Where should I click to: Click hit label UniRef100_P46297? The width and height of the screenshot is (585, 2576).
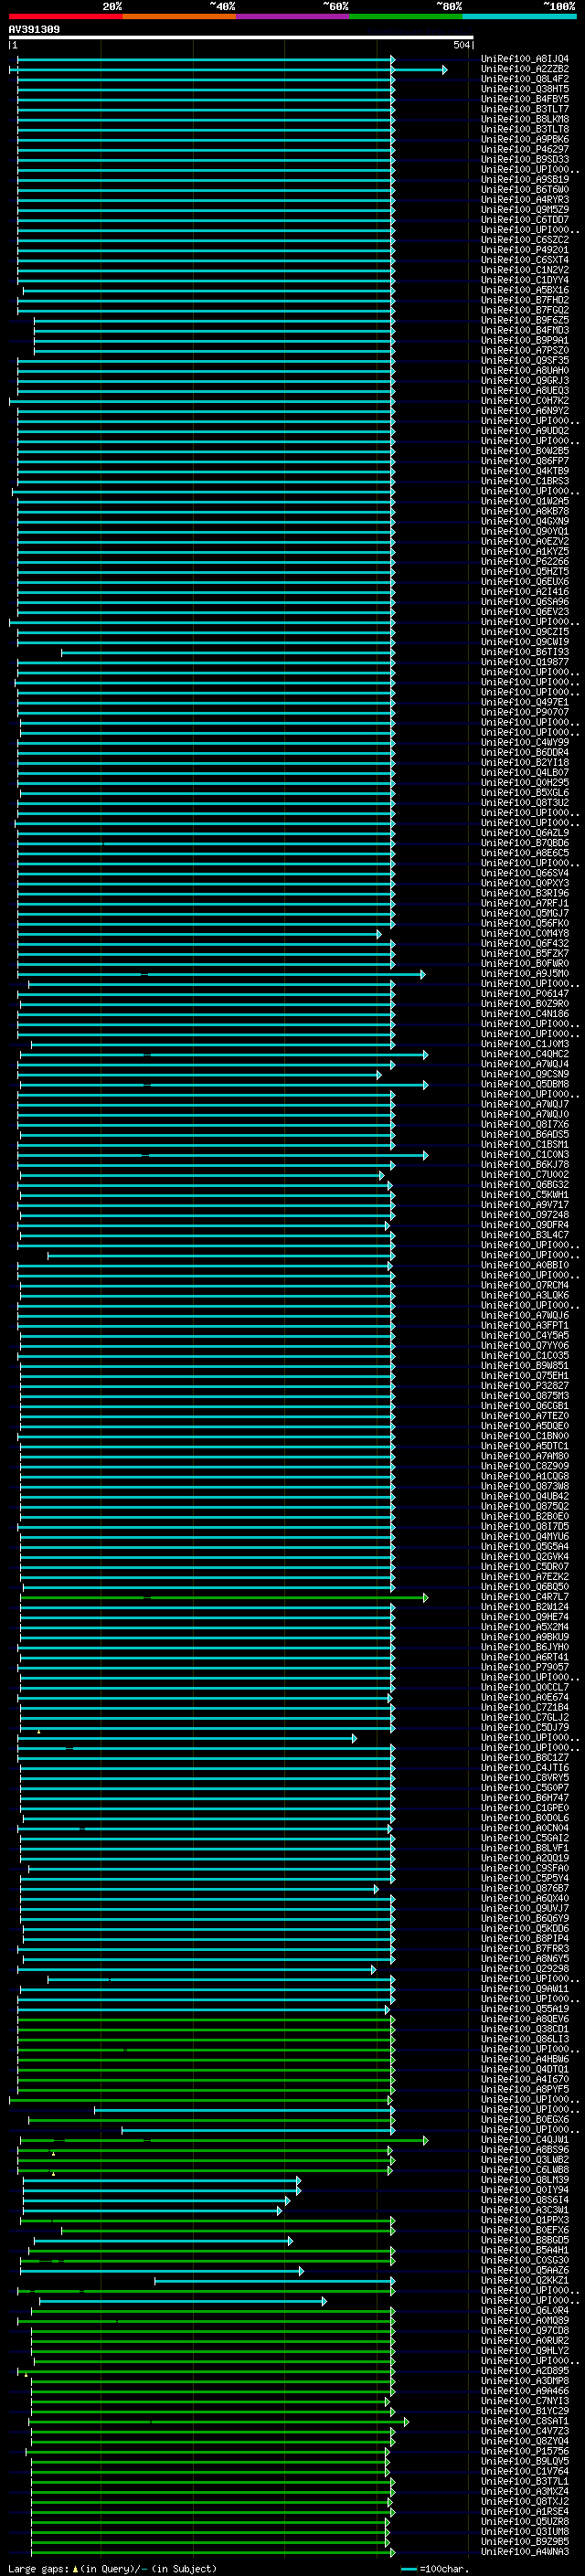pyautogui.click(x=525, y=149)
